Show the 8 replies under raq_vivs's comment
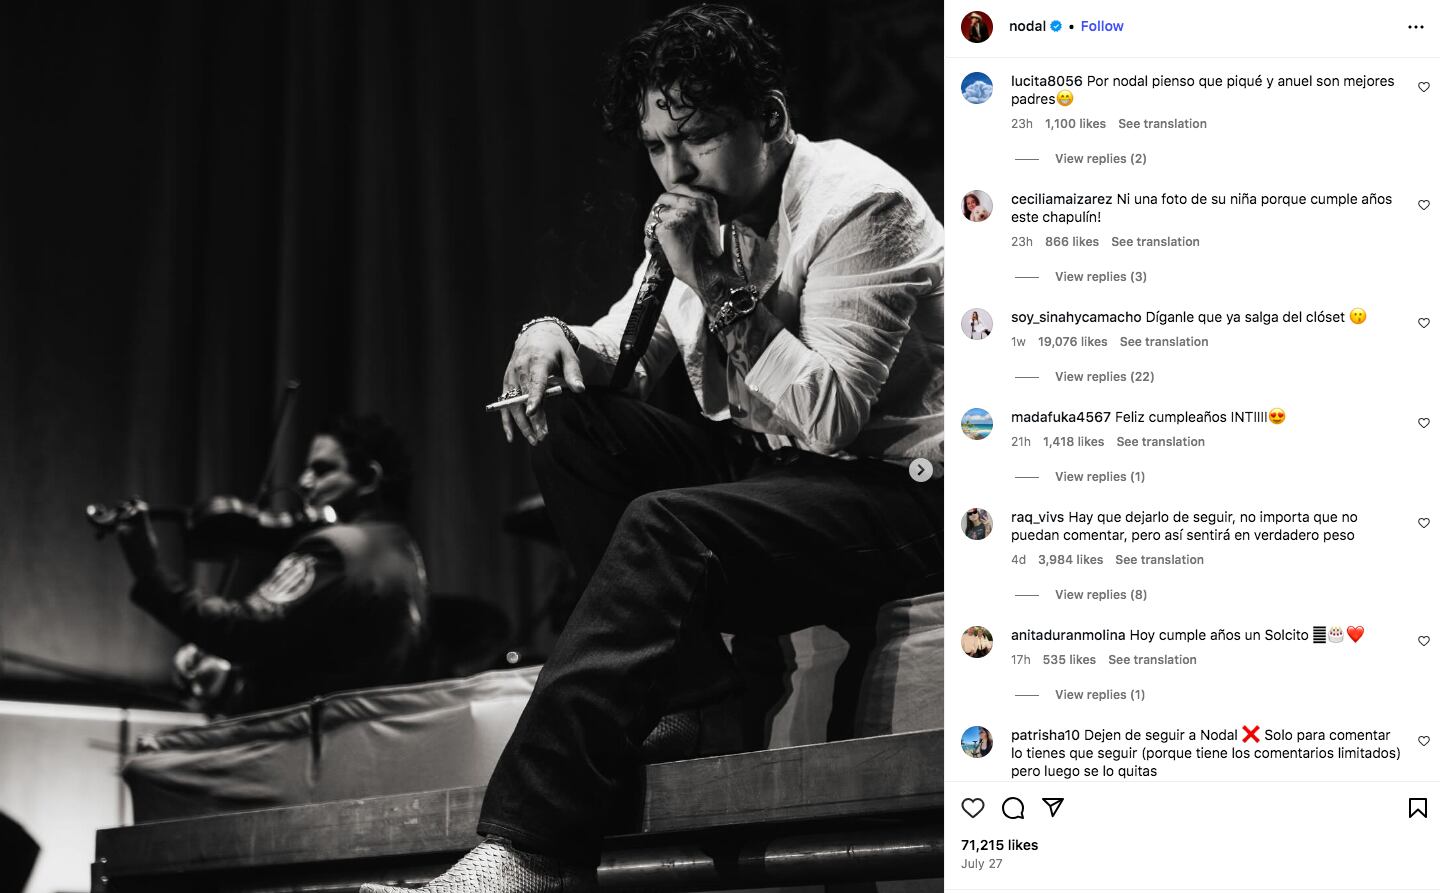 point(1100,595)
